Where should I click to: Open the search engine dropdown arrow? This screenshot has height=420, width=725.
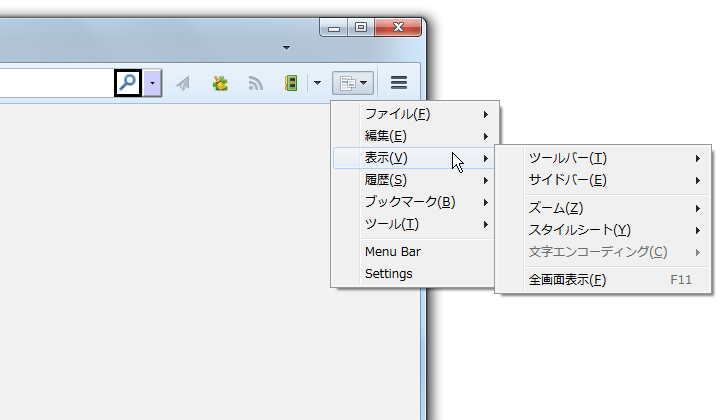[x=152, y=83]
